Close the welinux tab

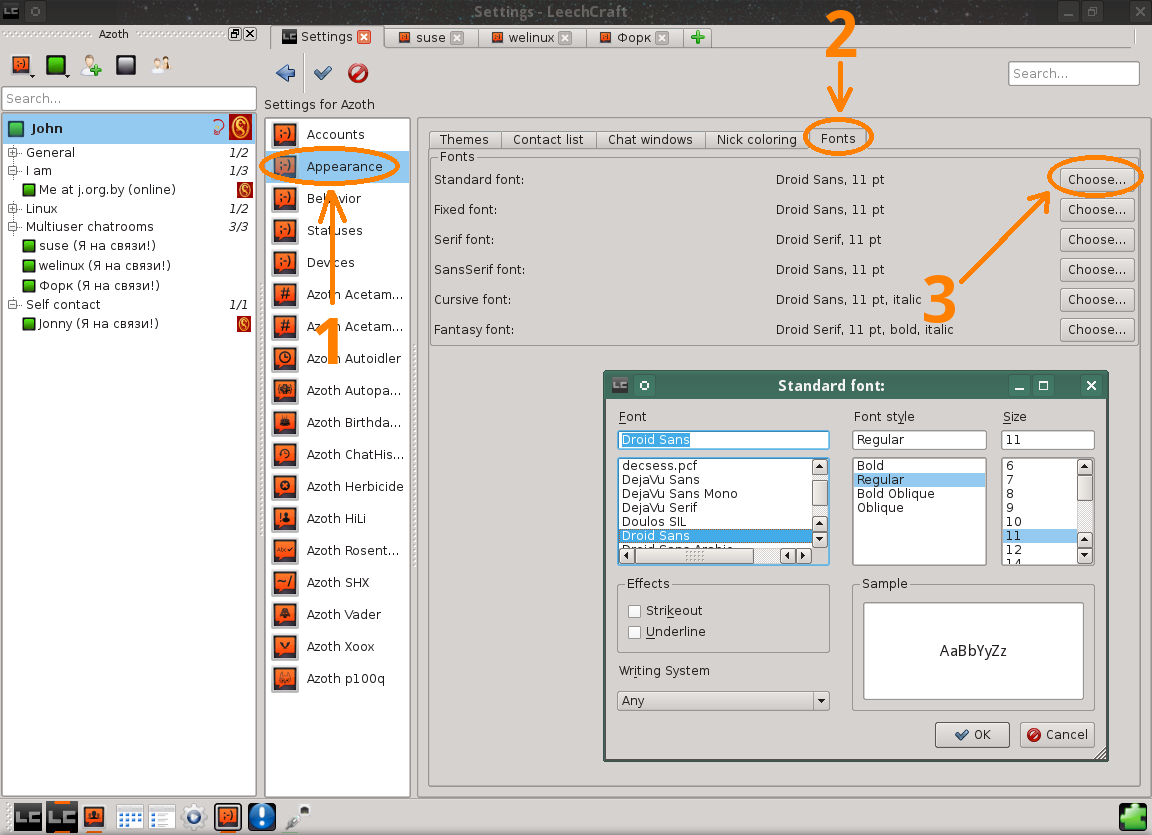pos(565,37)
